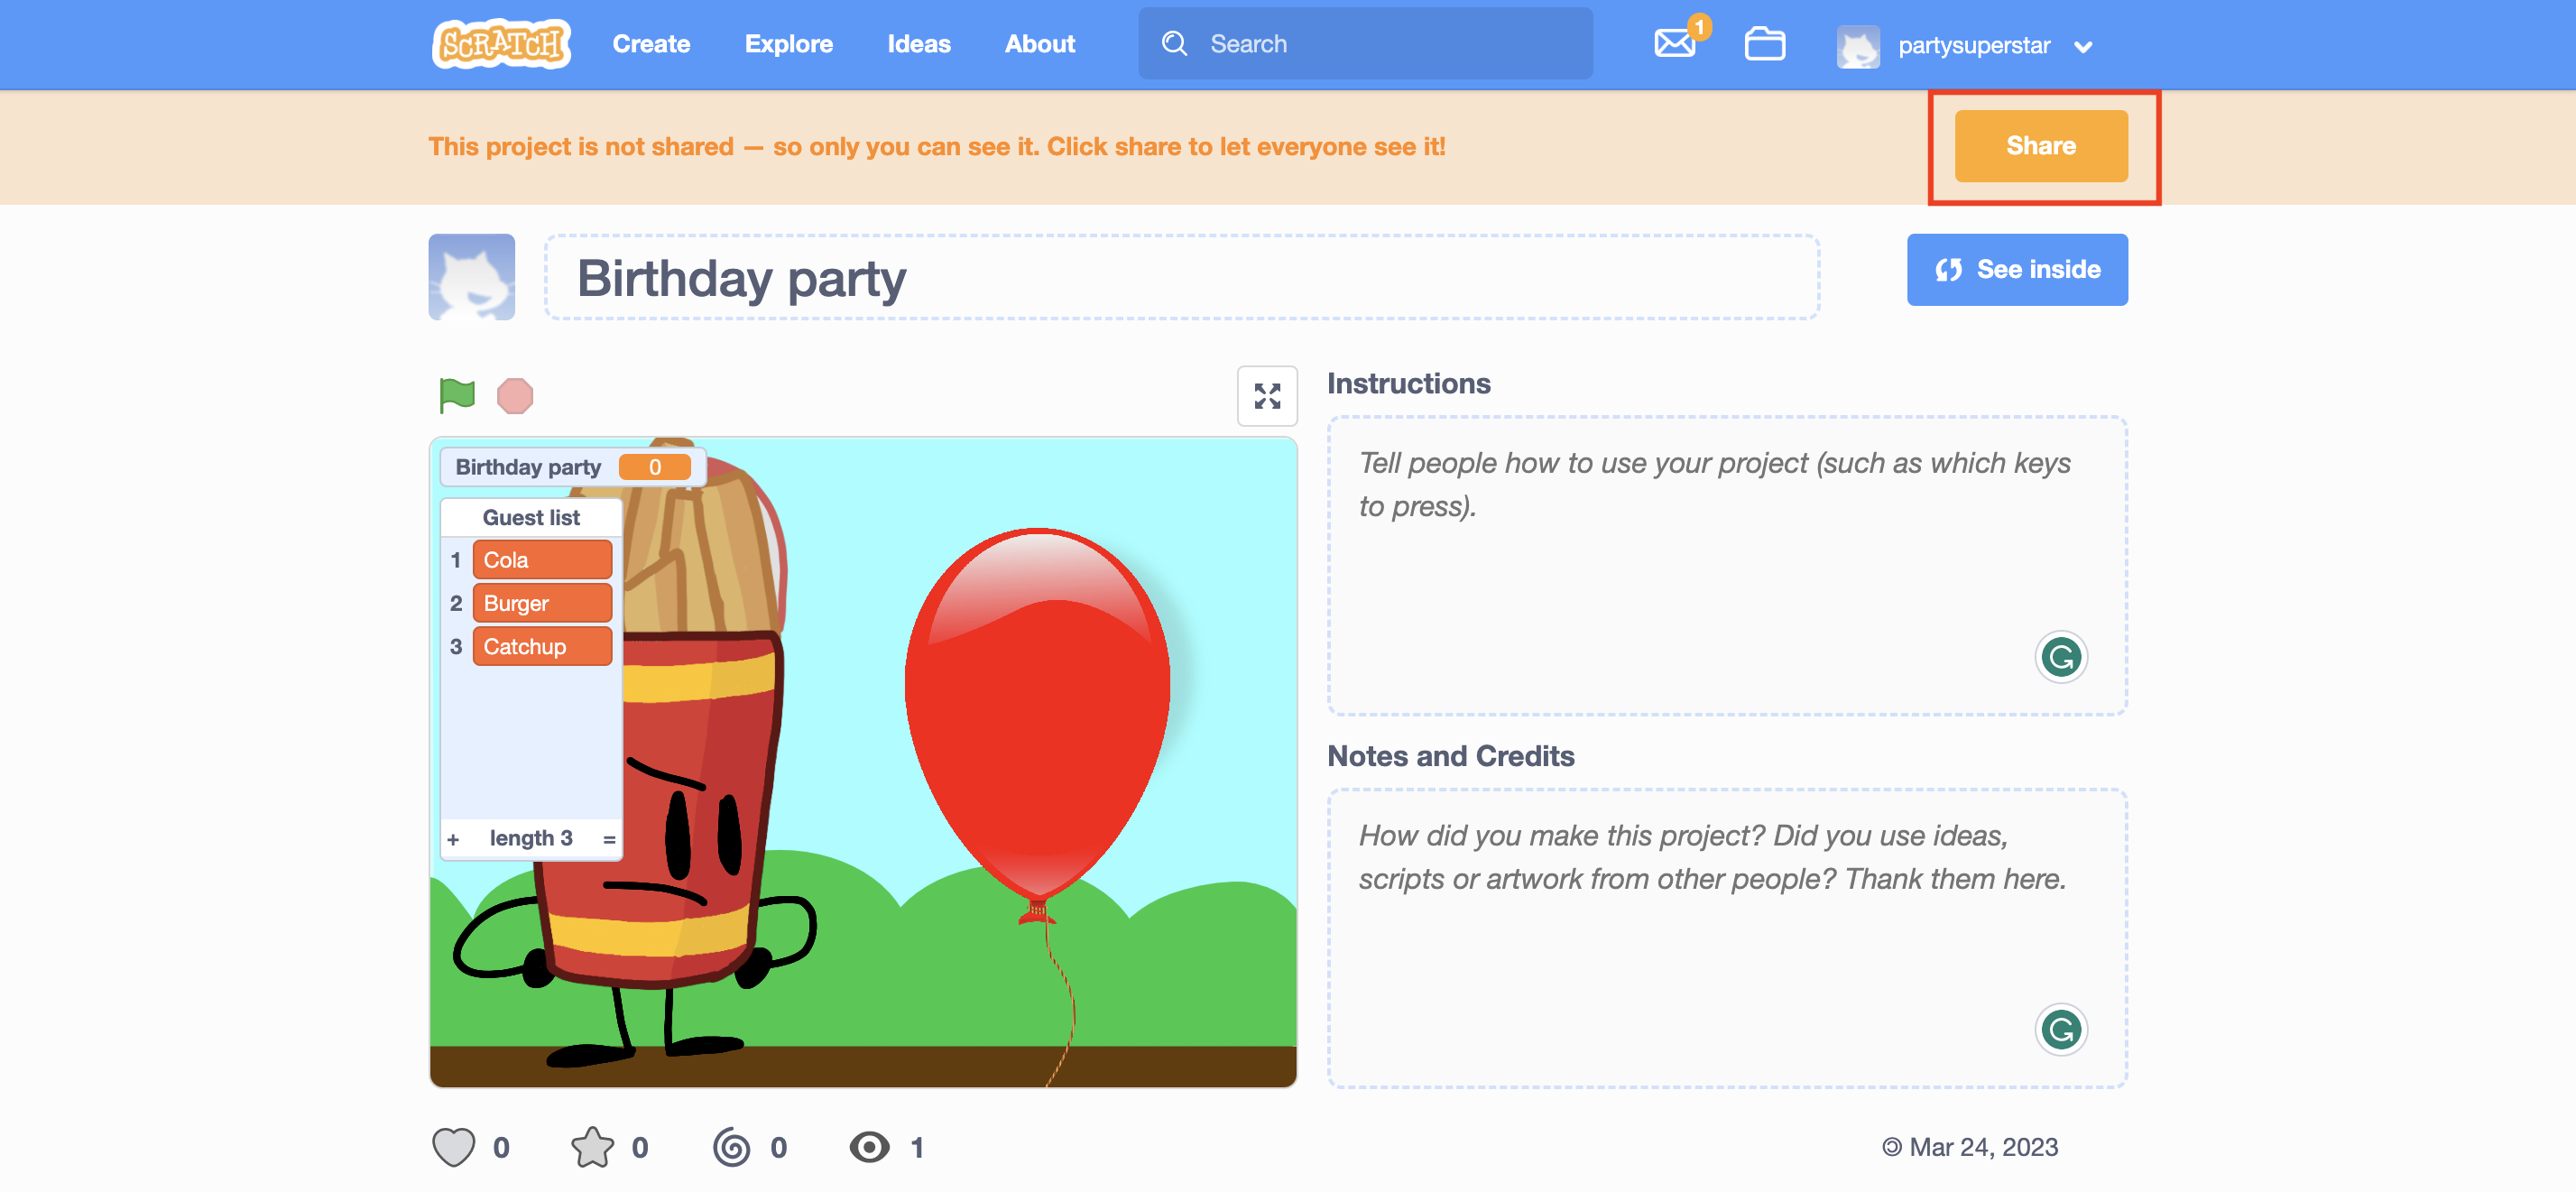This screenshot has width=2576, height=1192.
Task: Click the Guest list resize handle
Action: click(609, 839)
